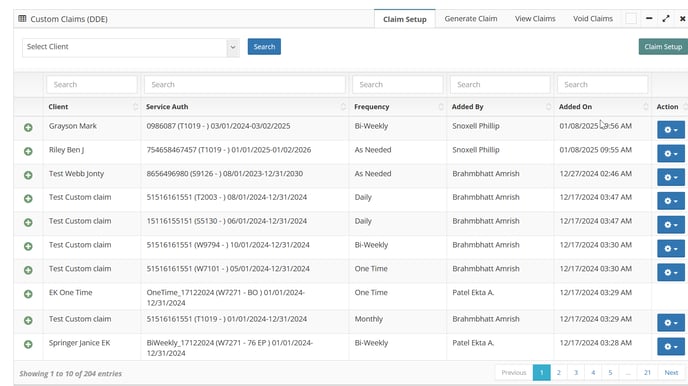Sort table by Added On column header
Image resolution: width=688 pixels, height=386 pixels.
[x=603, y=107]
